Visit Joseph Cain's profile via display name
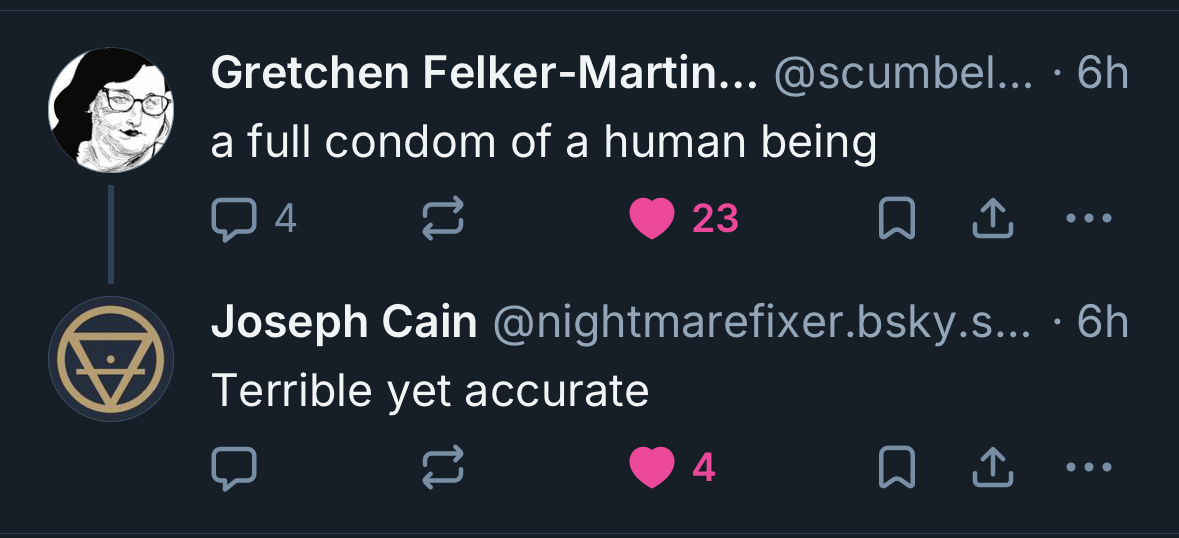This screenshot has width=1179, height=538. coord(344,322)
